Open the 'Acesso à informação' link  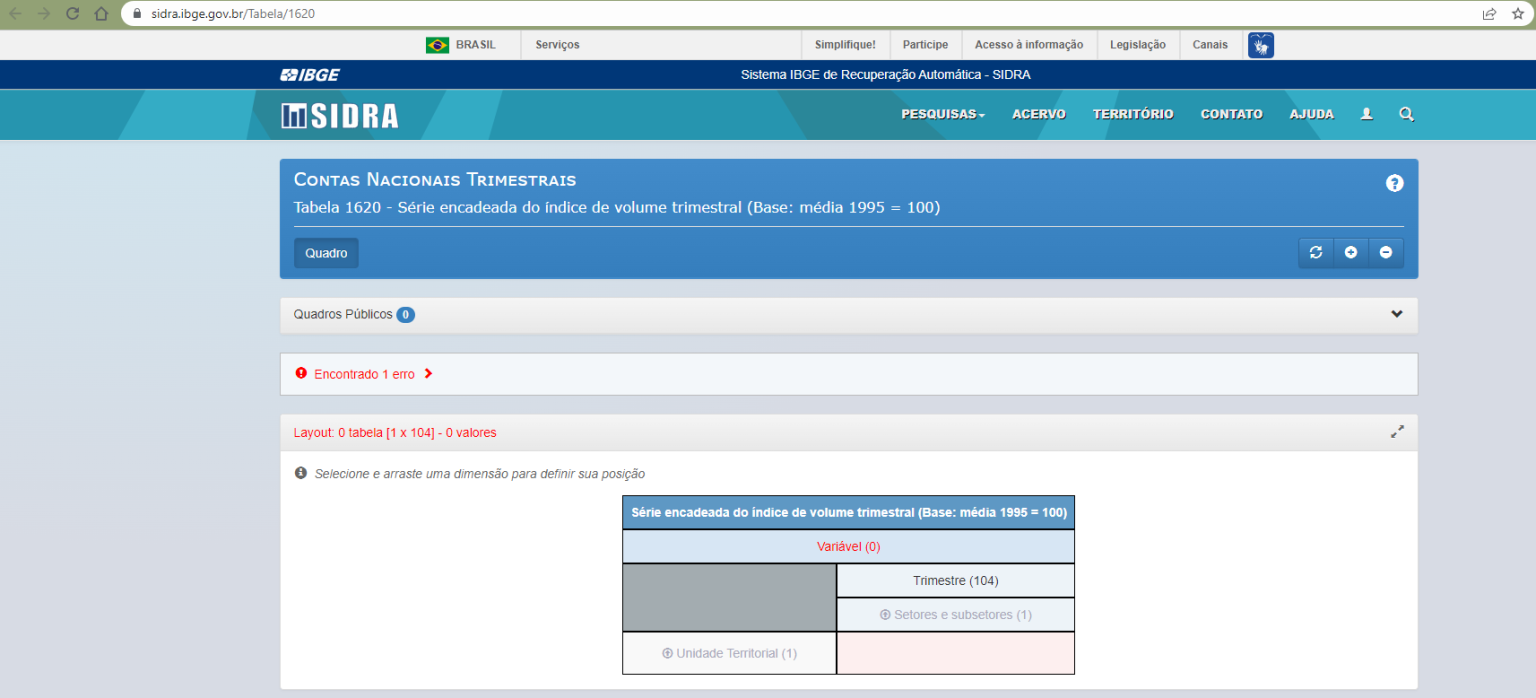click(x=1028, y=45)
